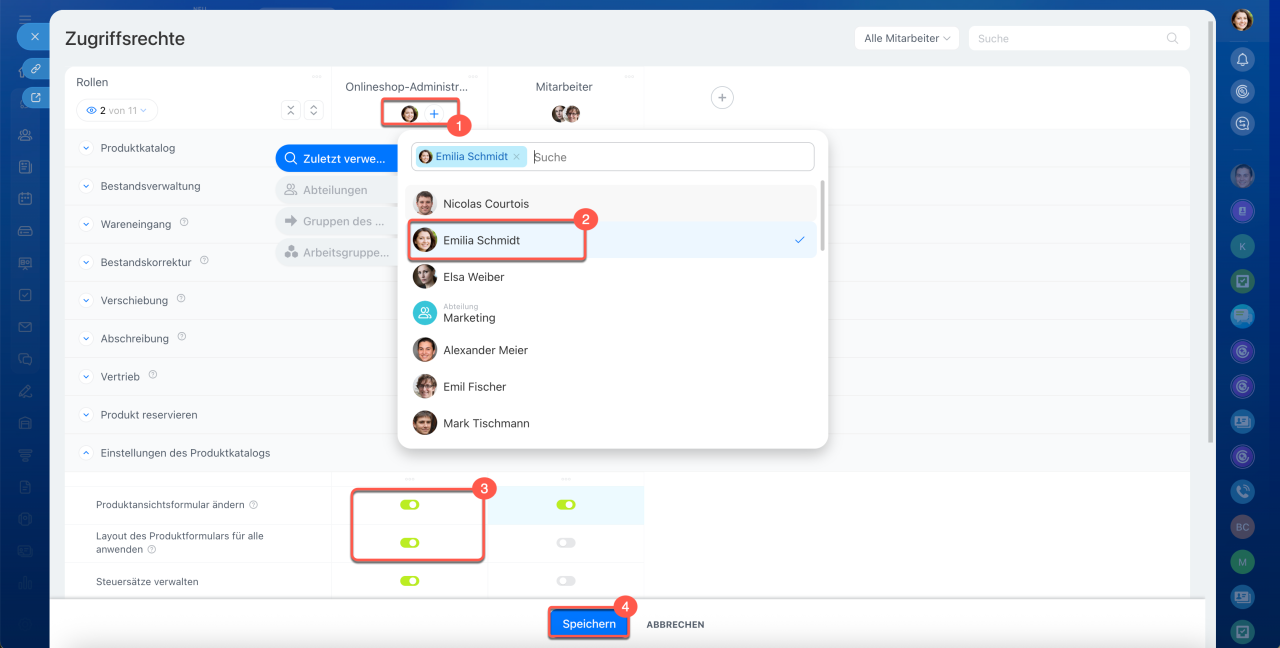Open the help hint next to Verschiebung
The image size is (1280, 648).
click(x=181, y=298)
